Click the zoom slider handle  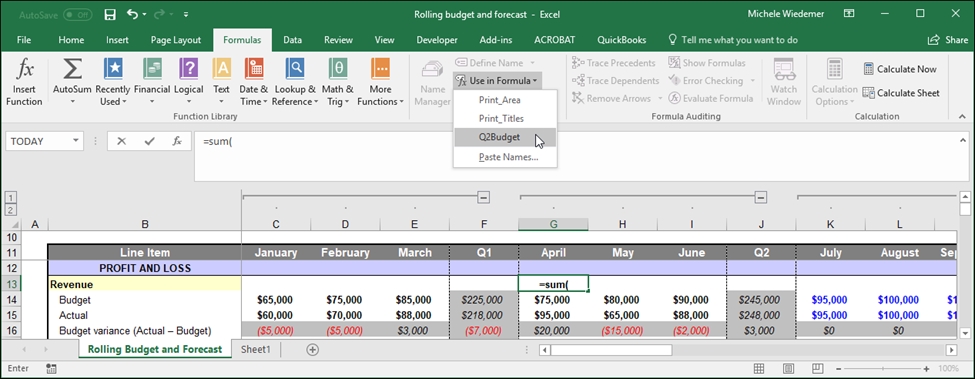click(884, 369)
